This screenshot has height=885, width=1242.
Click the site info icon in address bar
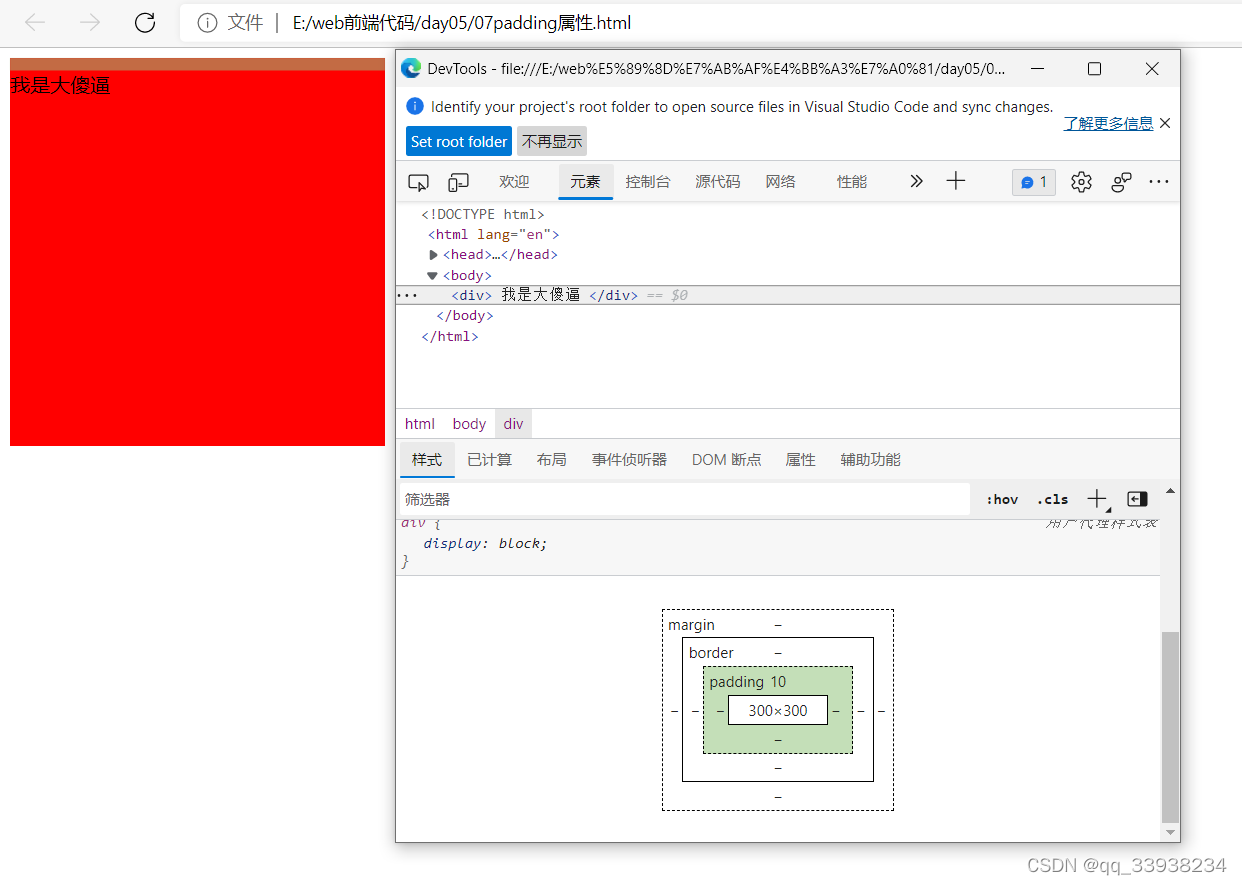point(207,23)
